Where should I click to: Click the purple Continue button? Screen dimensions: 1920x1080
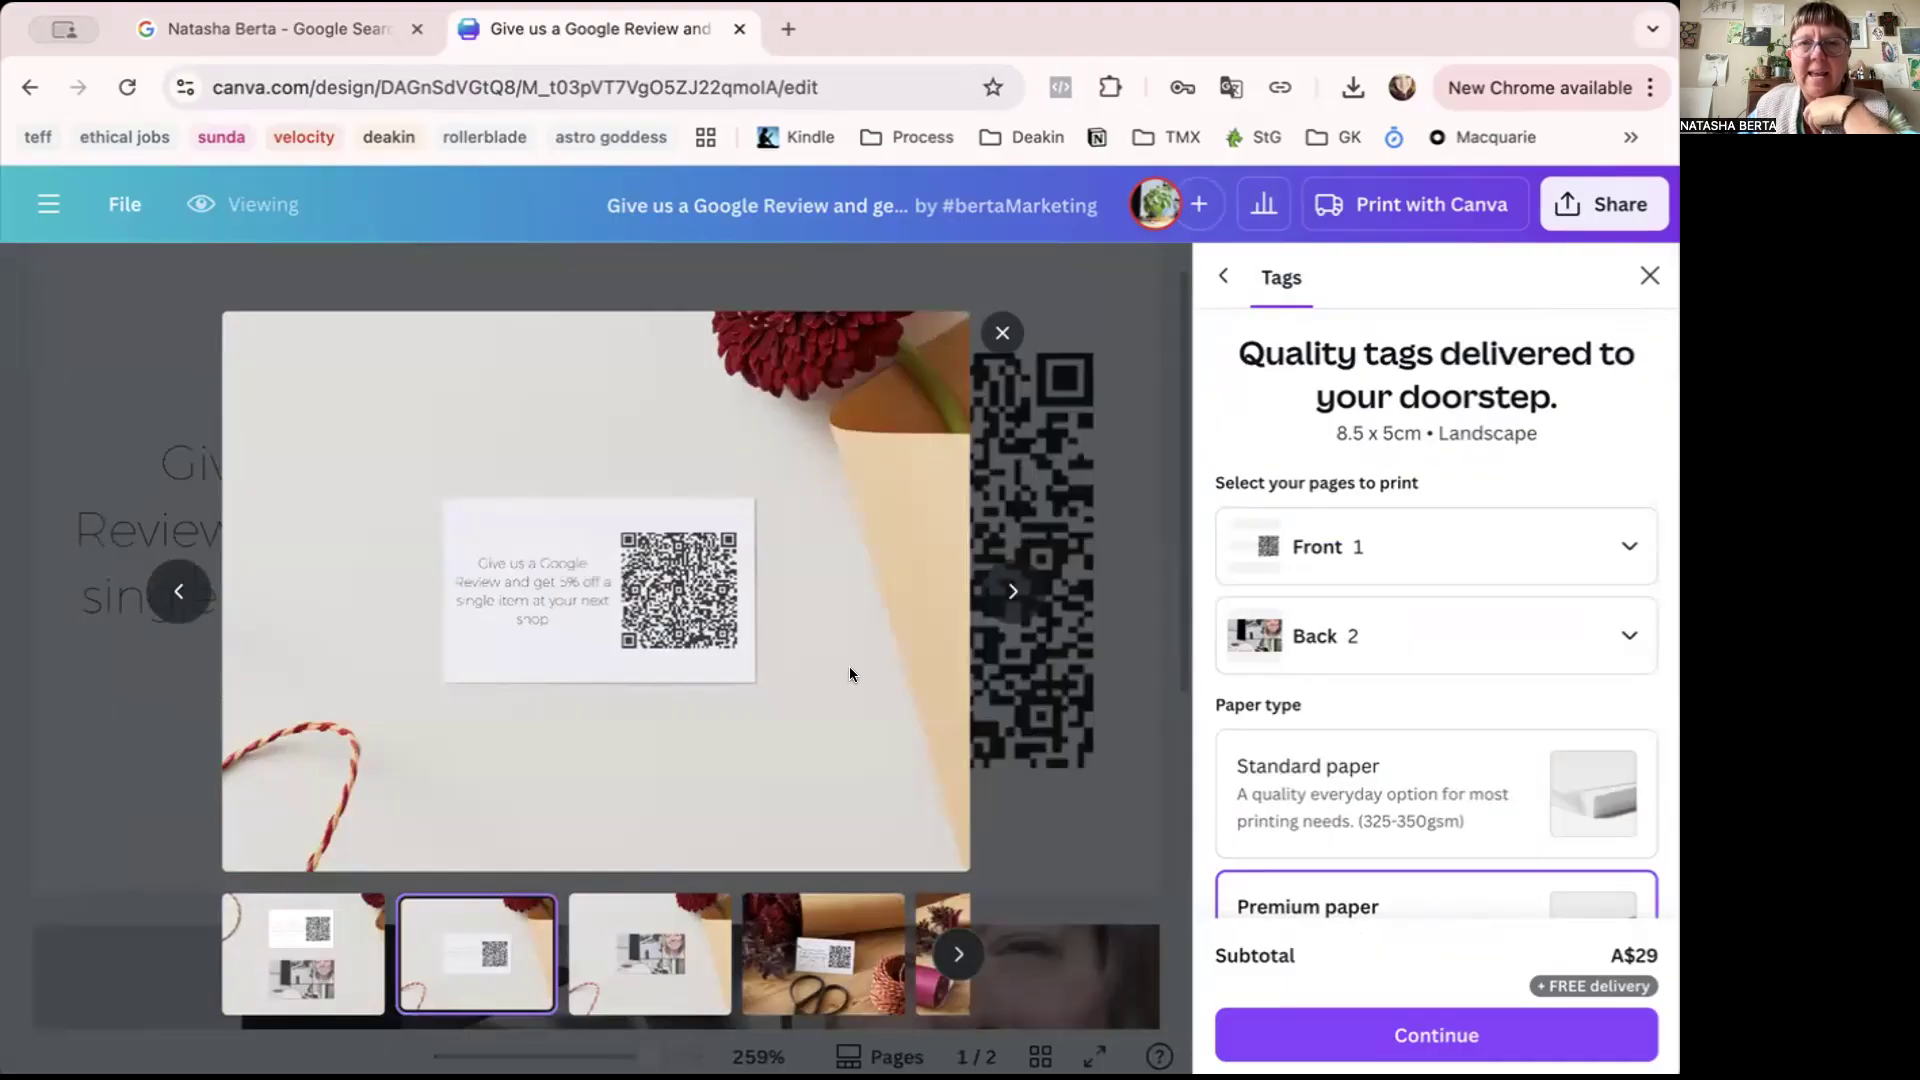(x=1436, y=1035)
